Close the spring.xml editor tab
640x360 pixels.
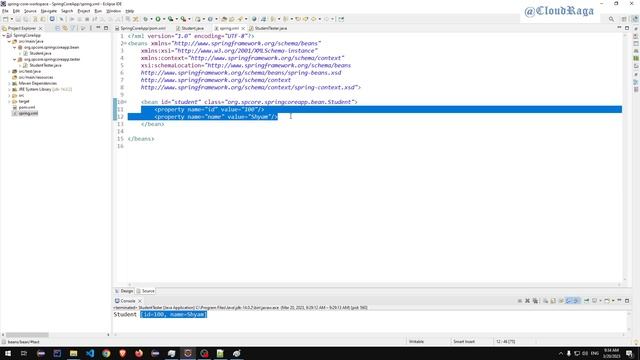[243, 28]
